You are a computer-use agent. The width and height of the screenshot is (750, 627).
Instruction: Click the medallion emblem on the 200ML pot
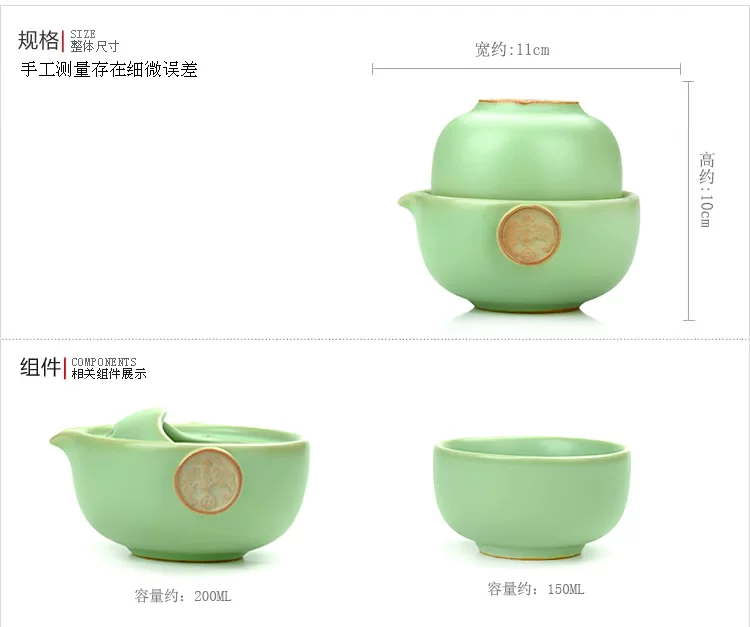[208, 481]
